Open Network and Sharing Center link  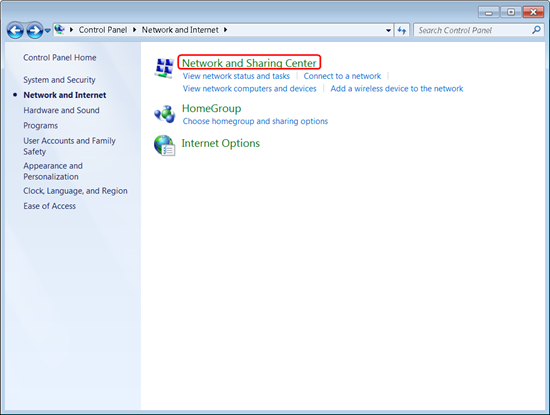click(249, 63)
